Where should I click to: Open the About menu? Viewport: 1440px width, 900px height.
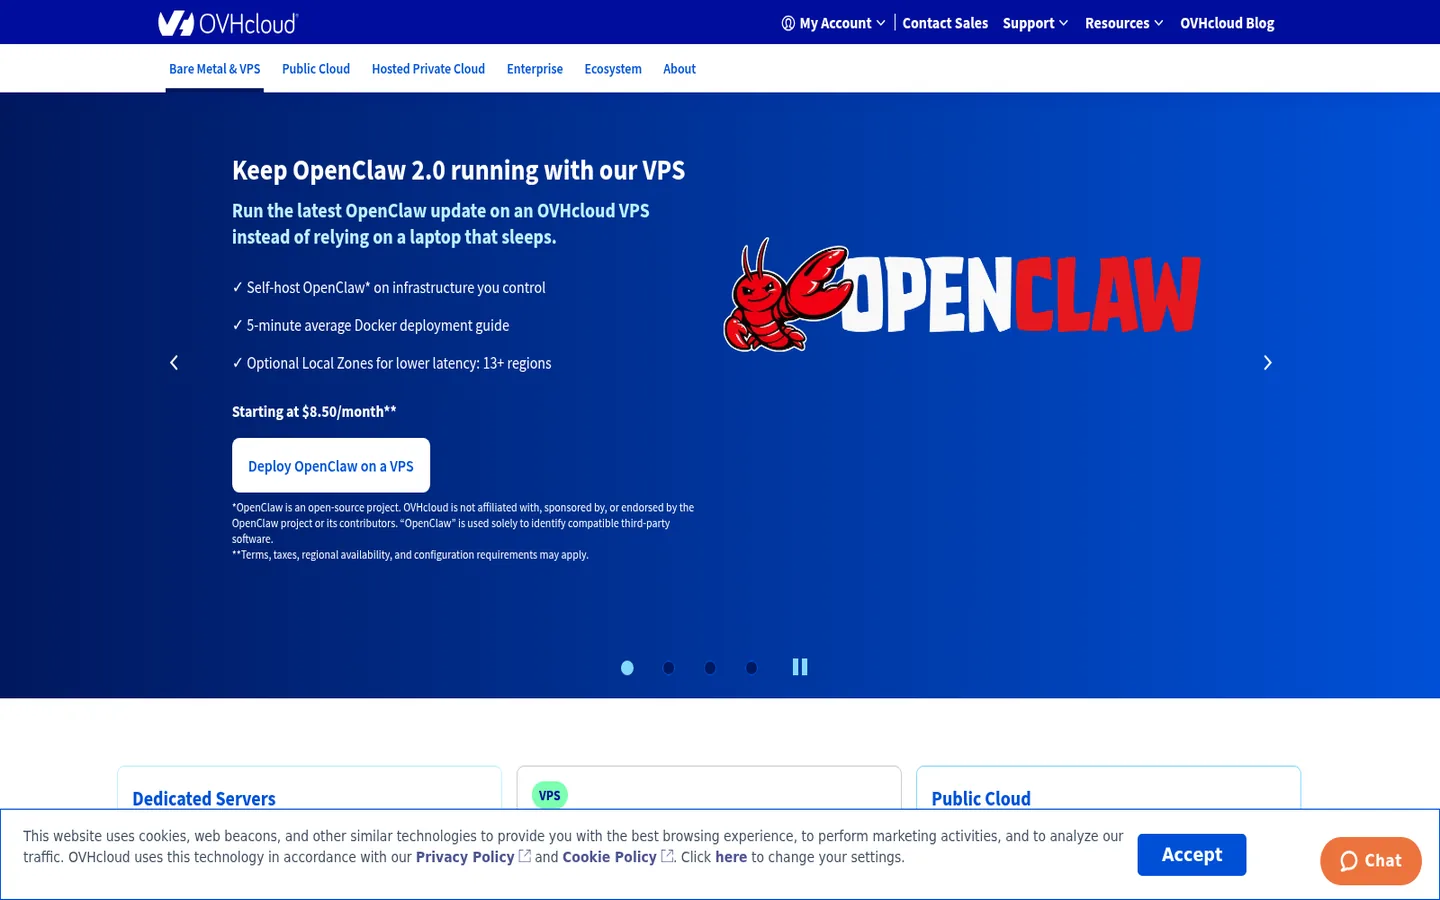tap(679, 69)
